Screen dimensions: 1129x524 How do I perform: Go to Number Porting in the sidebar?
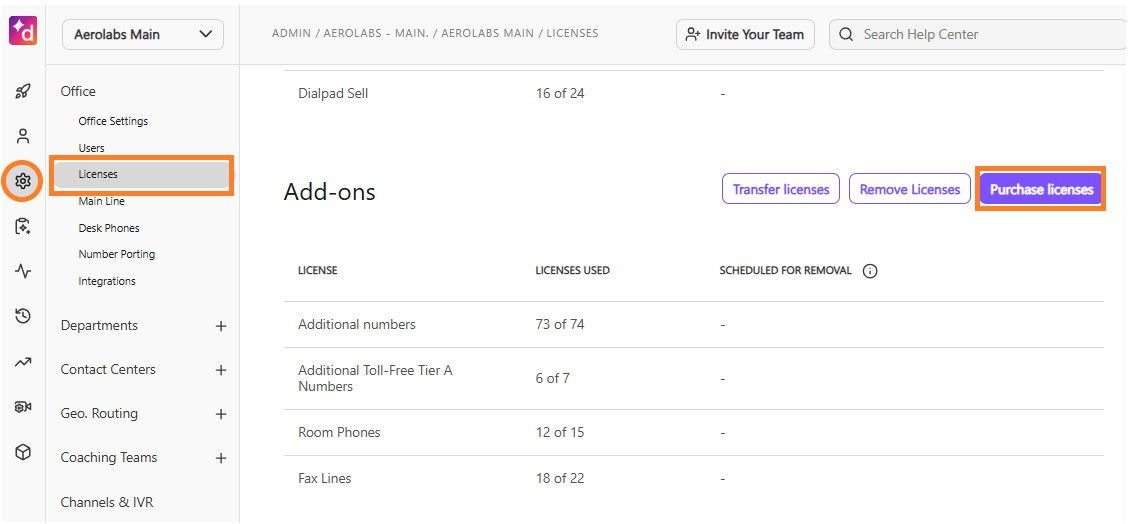(117, 254)
